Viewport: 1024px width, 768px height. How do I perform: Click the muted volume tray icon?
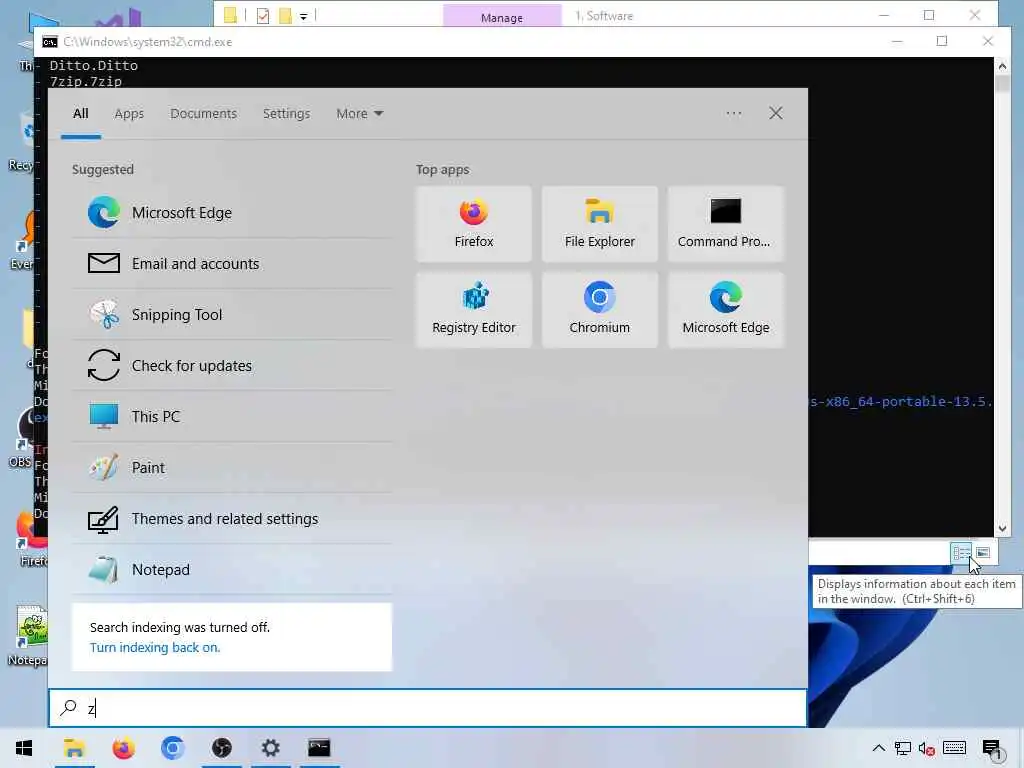(926, 748)
